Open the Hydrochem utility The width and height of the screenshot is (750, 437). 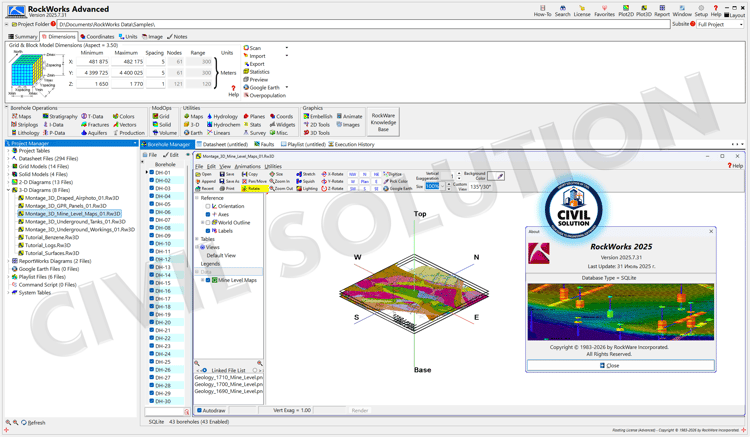point(223,124)
